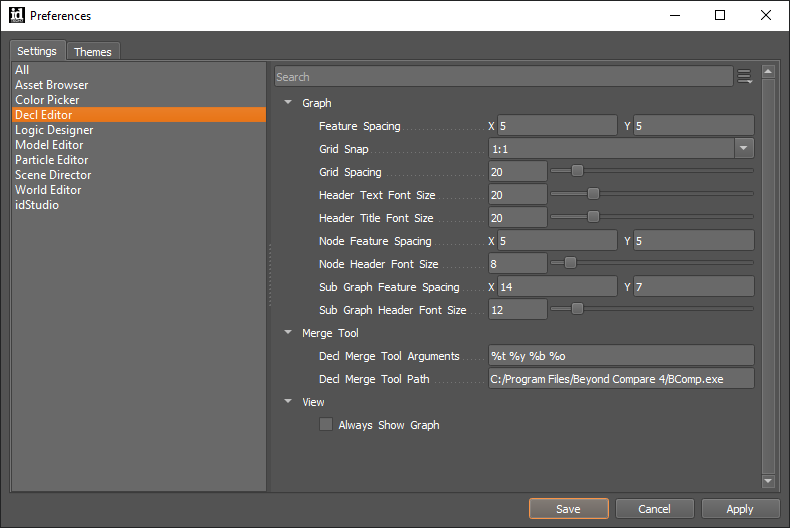Click the Grid Snap label

tap(344, 149)
